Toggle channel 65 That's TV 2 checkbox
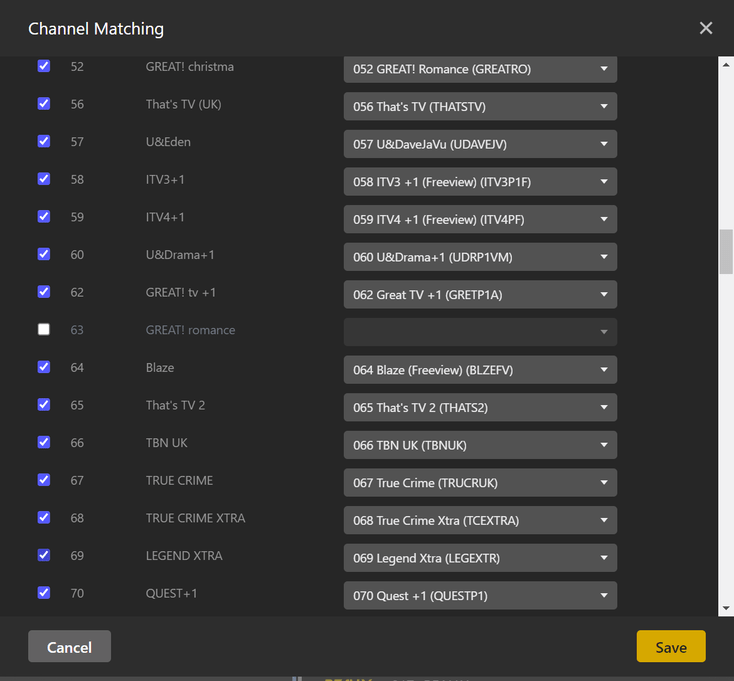The width and height of the screenshot is (734, 681). pos(44,405)
